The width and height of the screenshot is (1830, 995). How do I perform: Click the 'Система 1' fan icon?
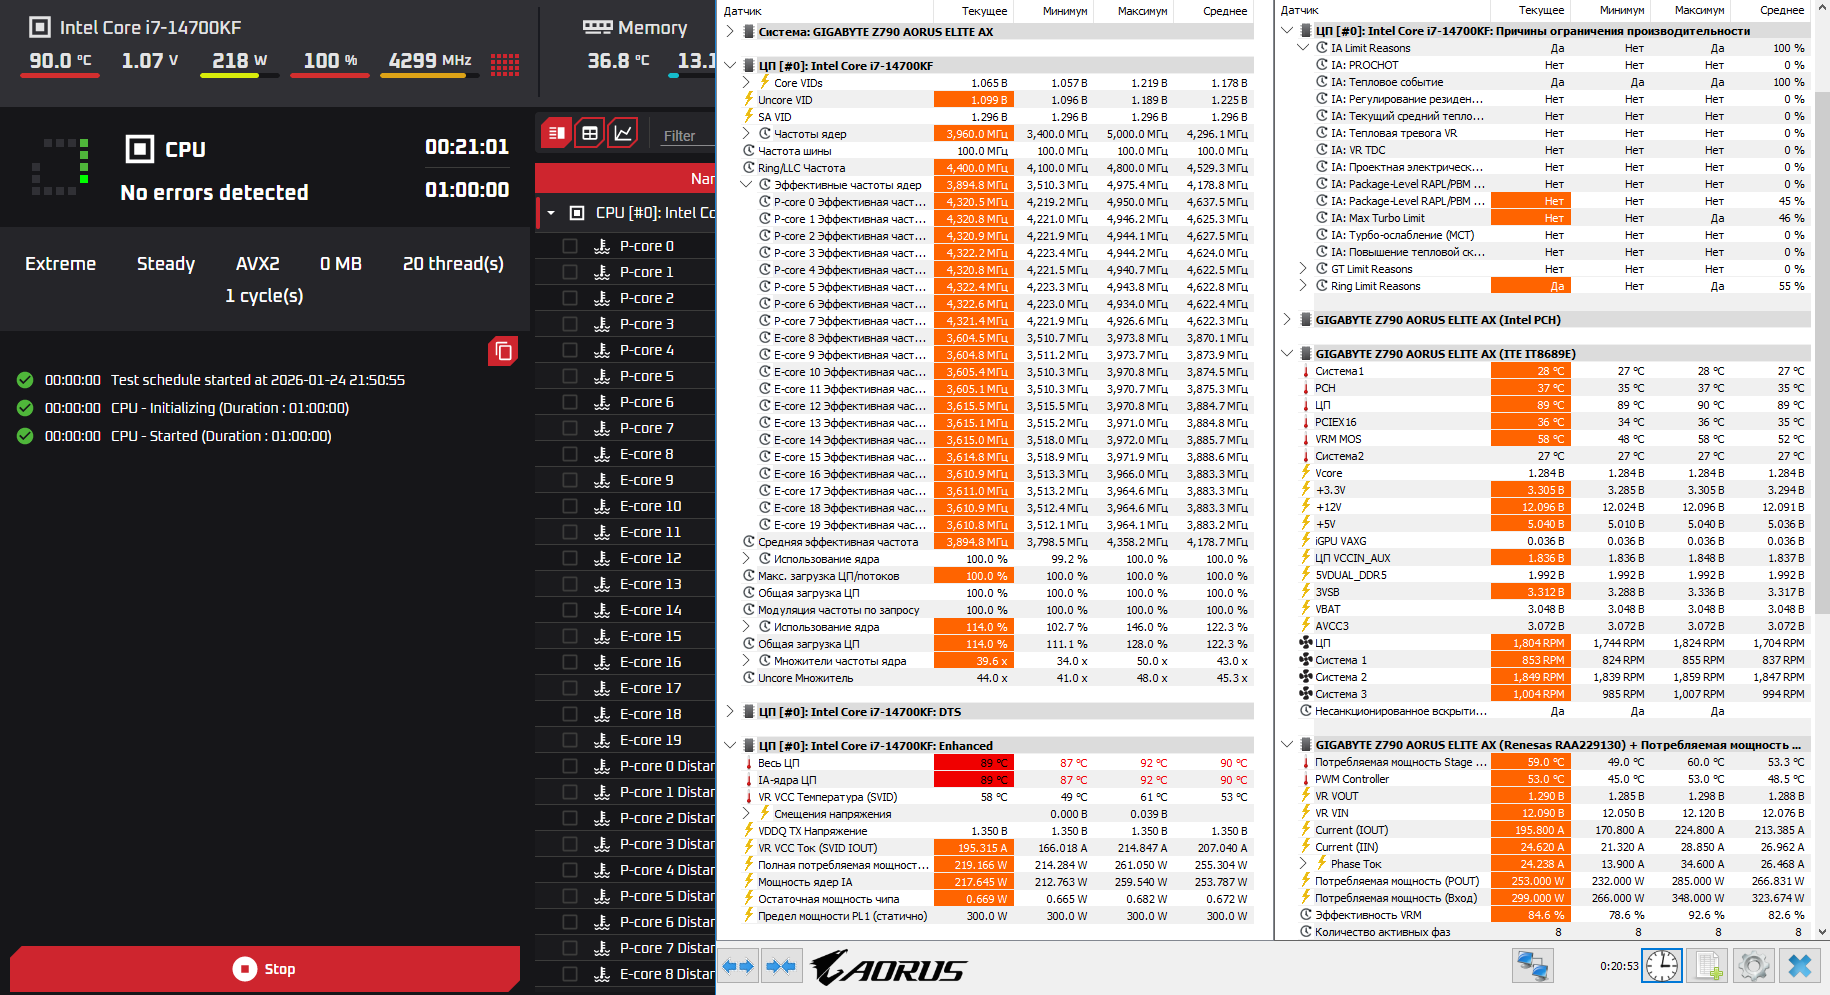pyautogui.click(x=1305, y=660)
